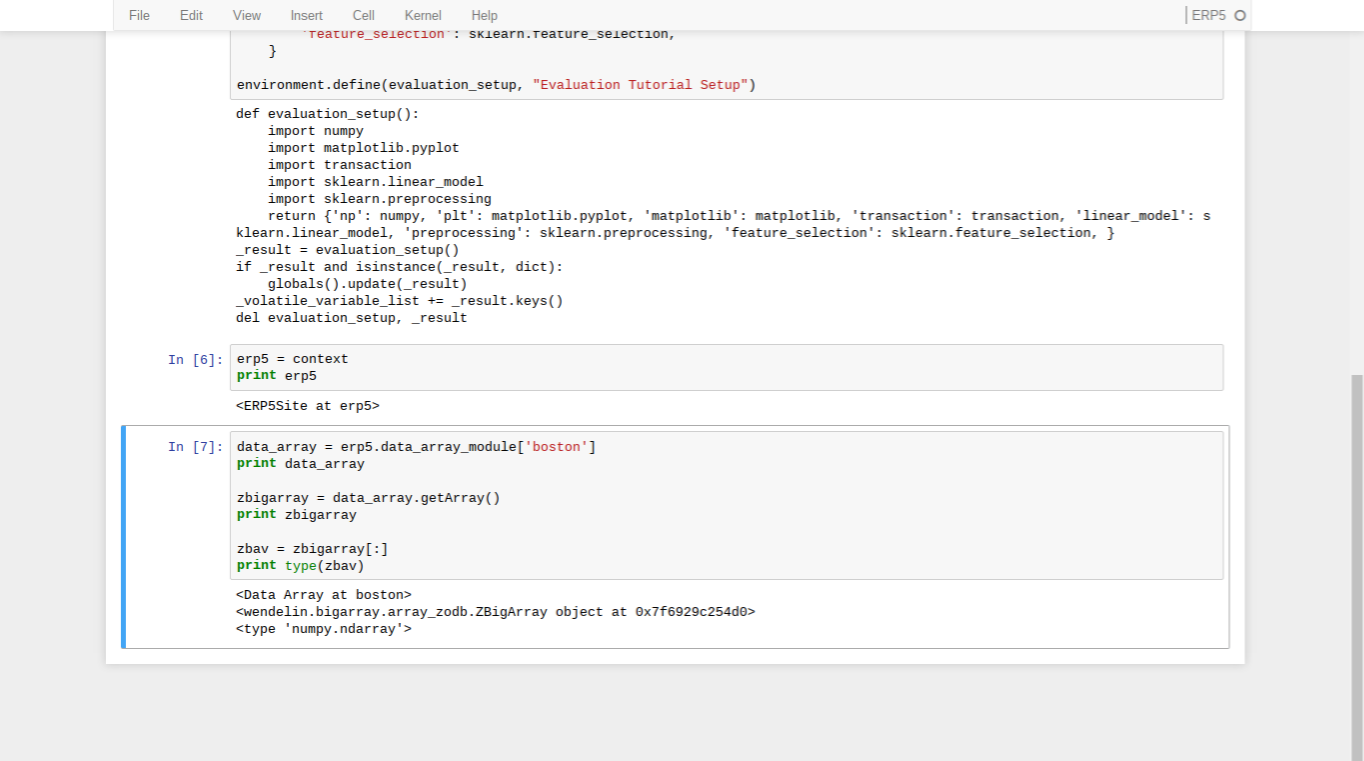Click the ERP5 kernel name label
Image resolution: width=1364 pixels, height=761 pixels.
tap(1208, 15)
